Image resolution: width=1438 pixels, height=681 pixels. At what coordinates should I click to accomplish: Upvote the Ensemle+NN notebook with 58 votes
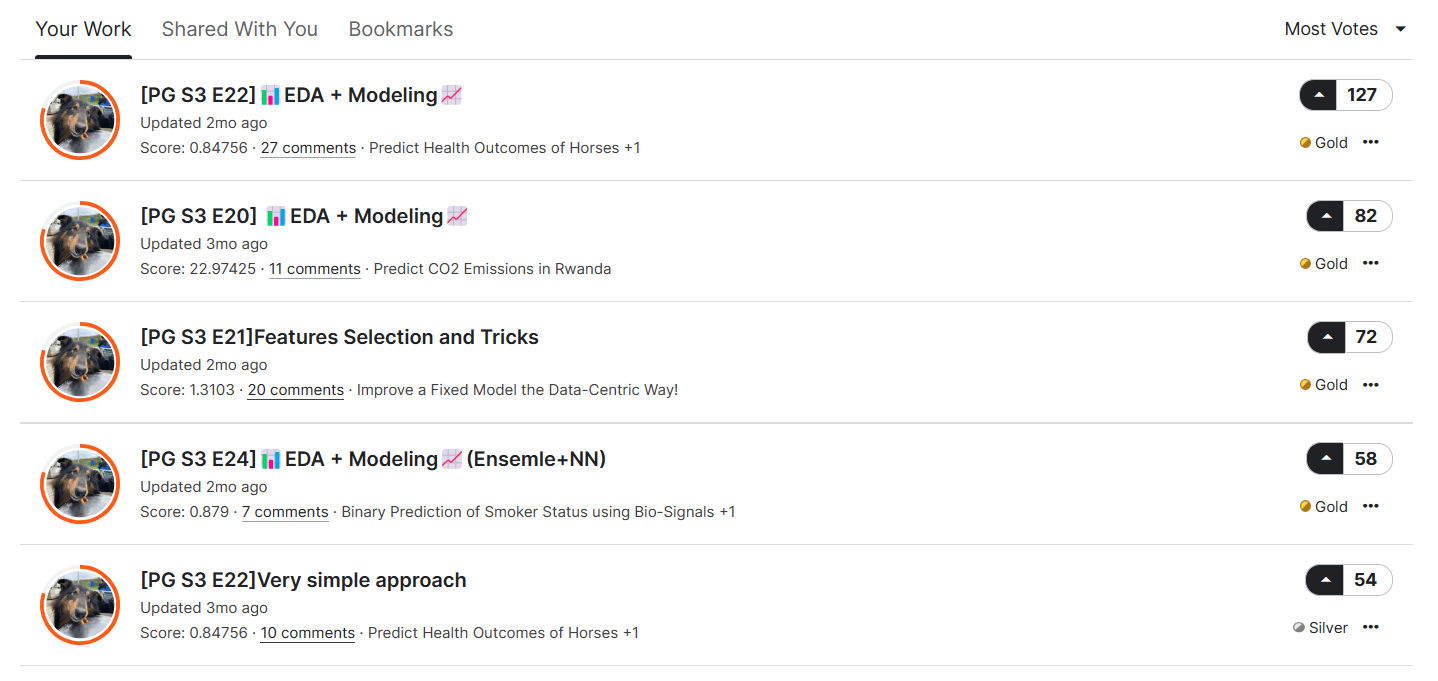point(1326,459)
